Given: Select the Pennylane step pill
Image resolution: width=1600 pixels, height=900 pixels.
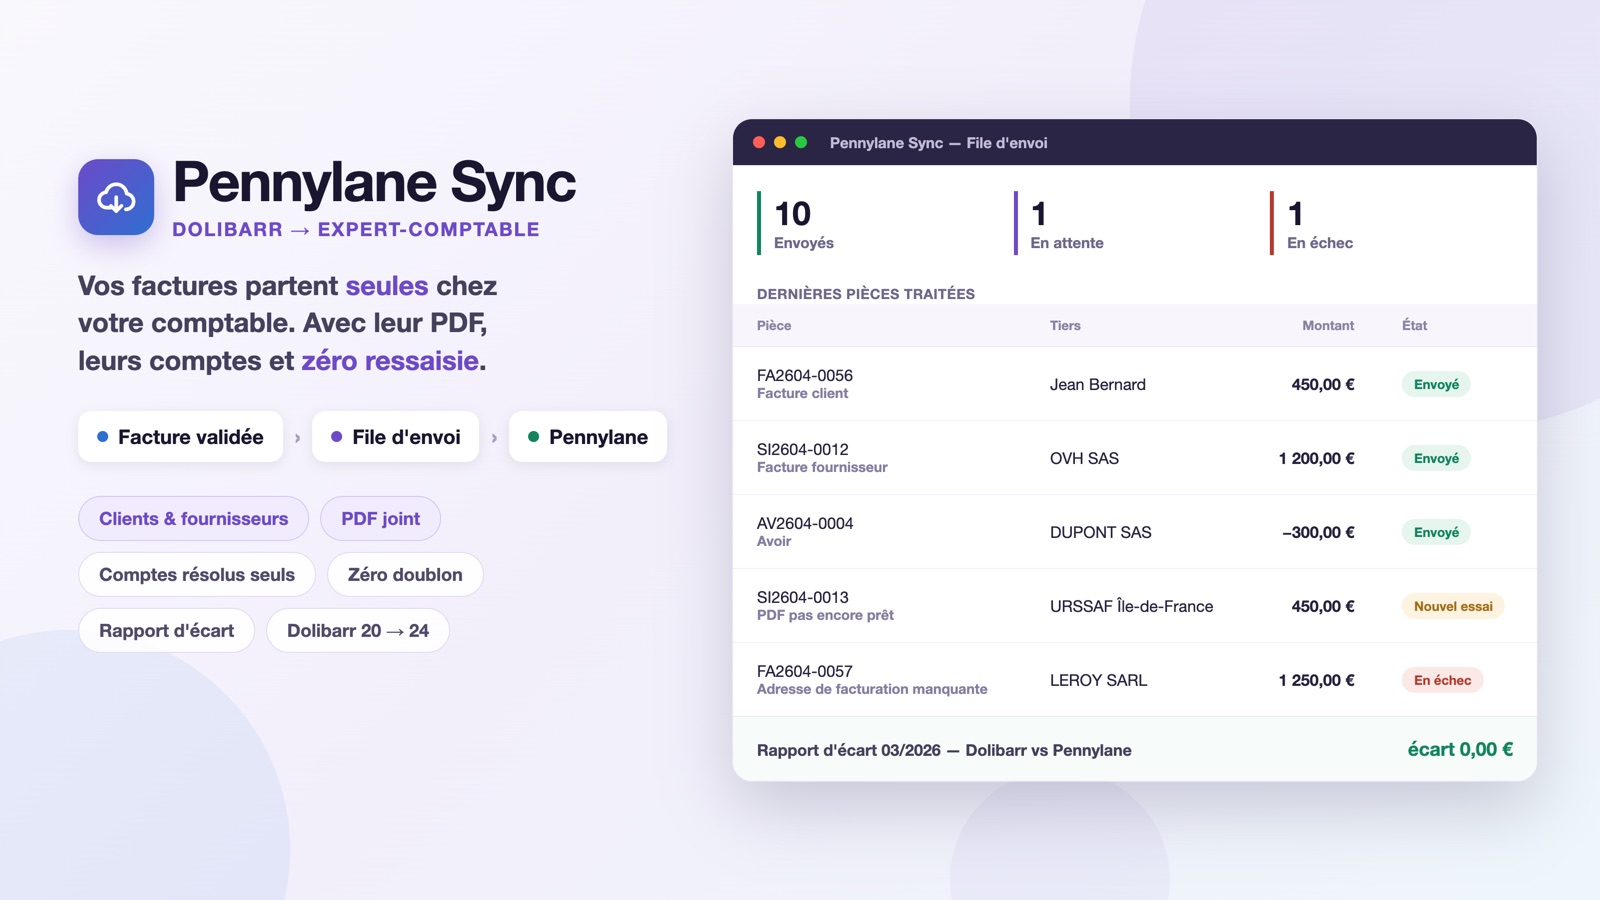Looking at the screenshot, I should coord(588,437).
